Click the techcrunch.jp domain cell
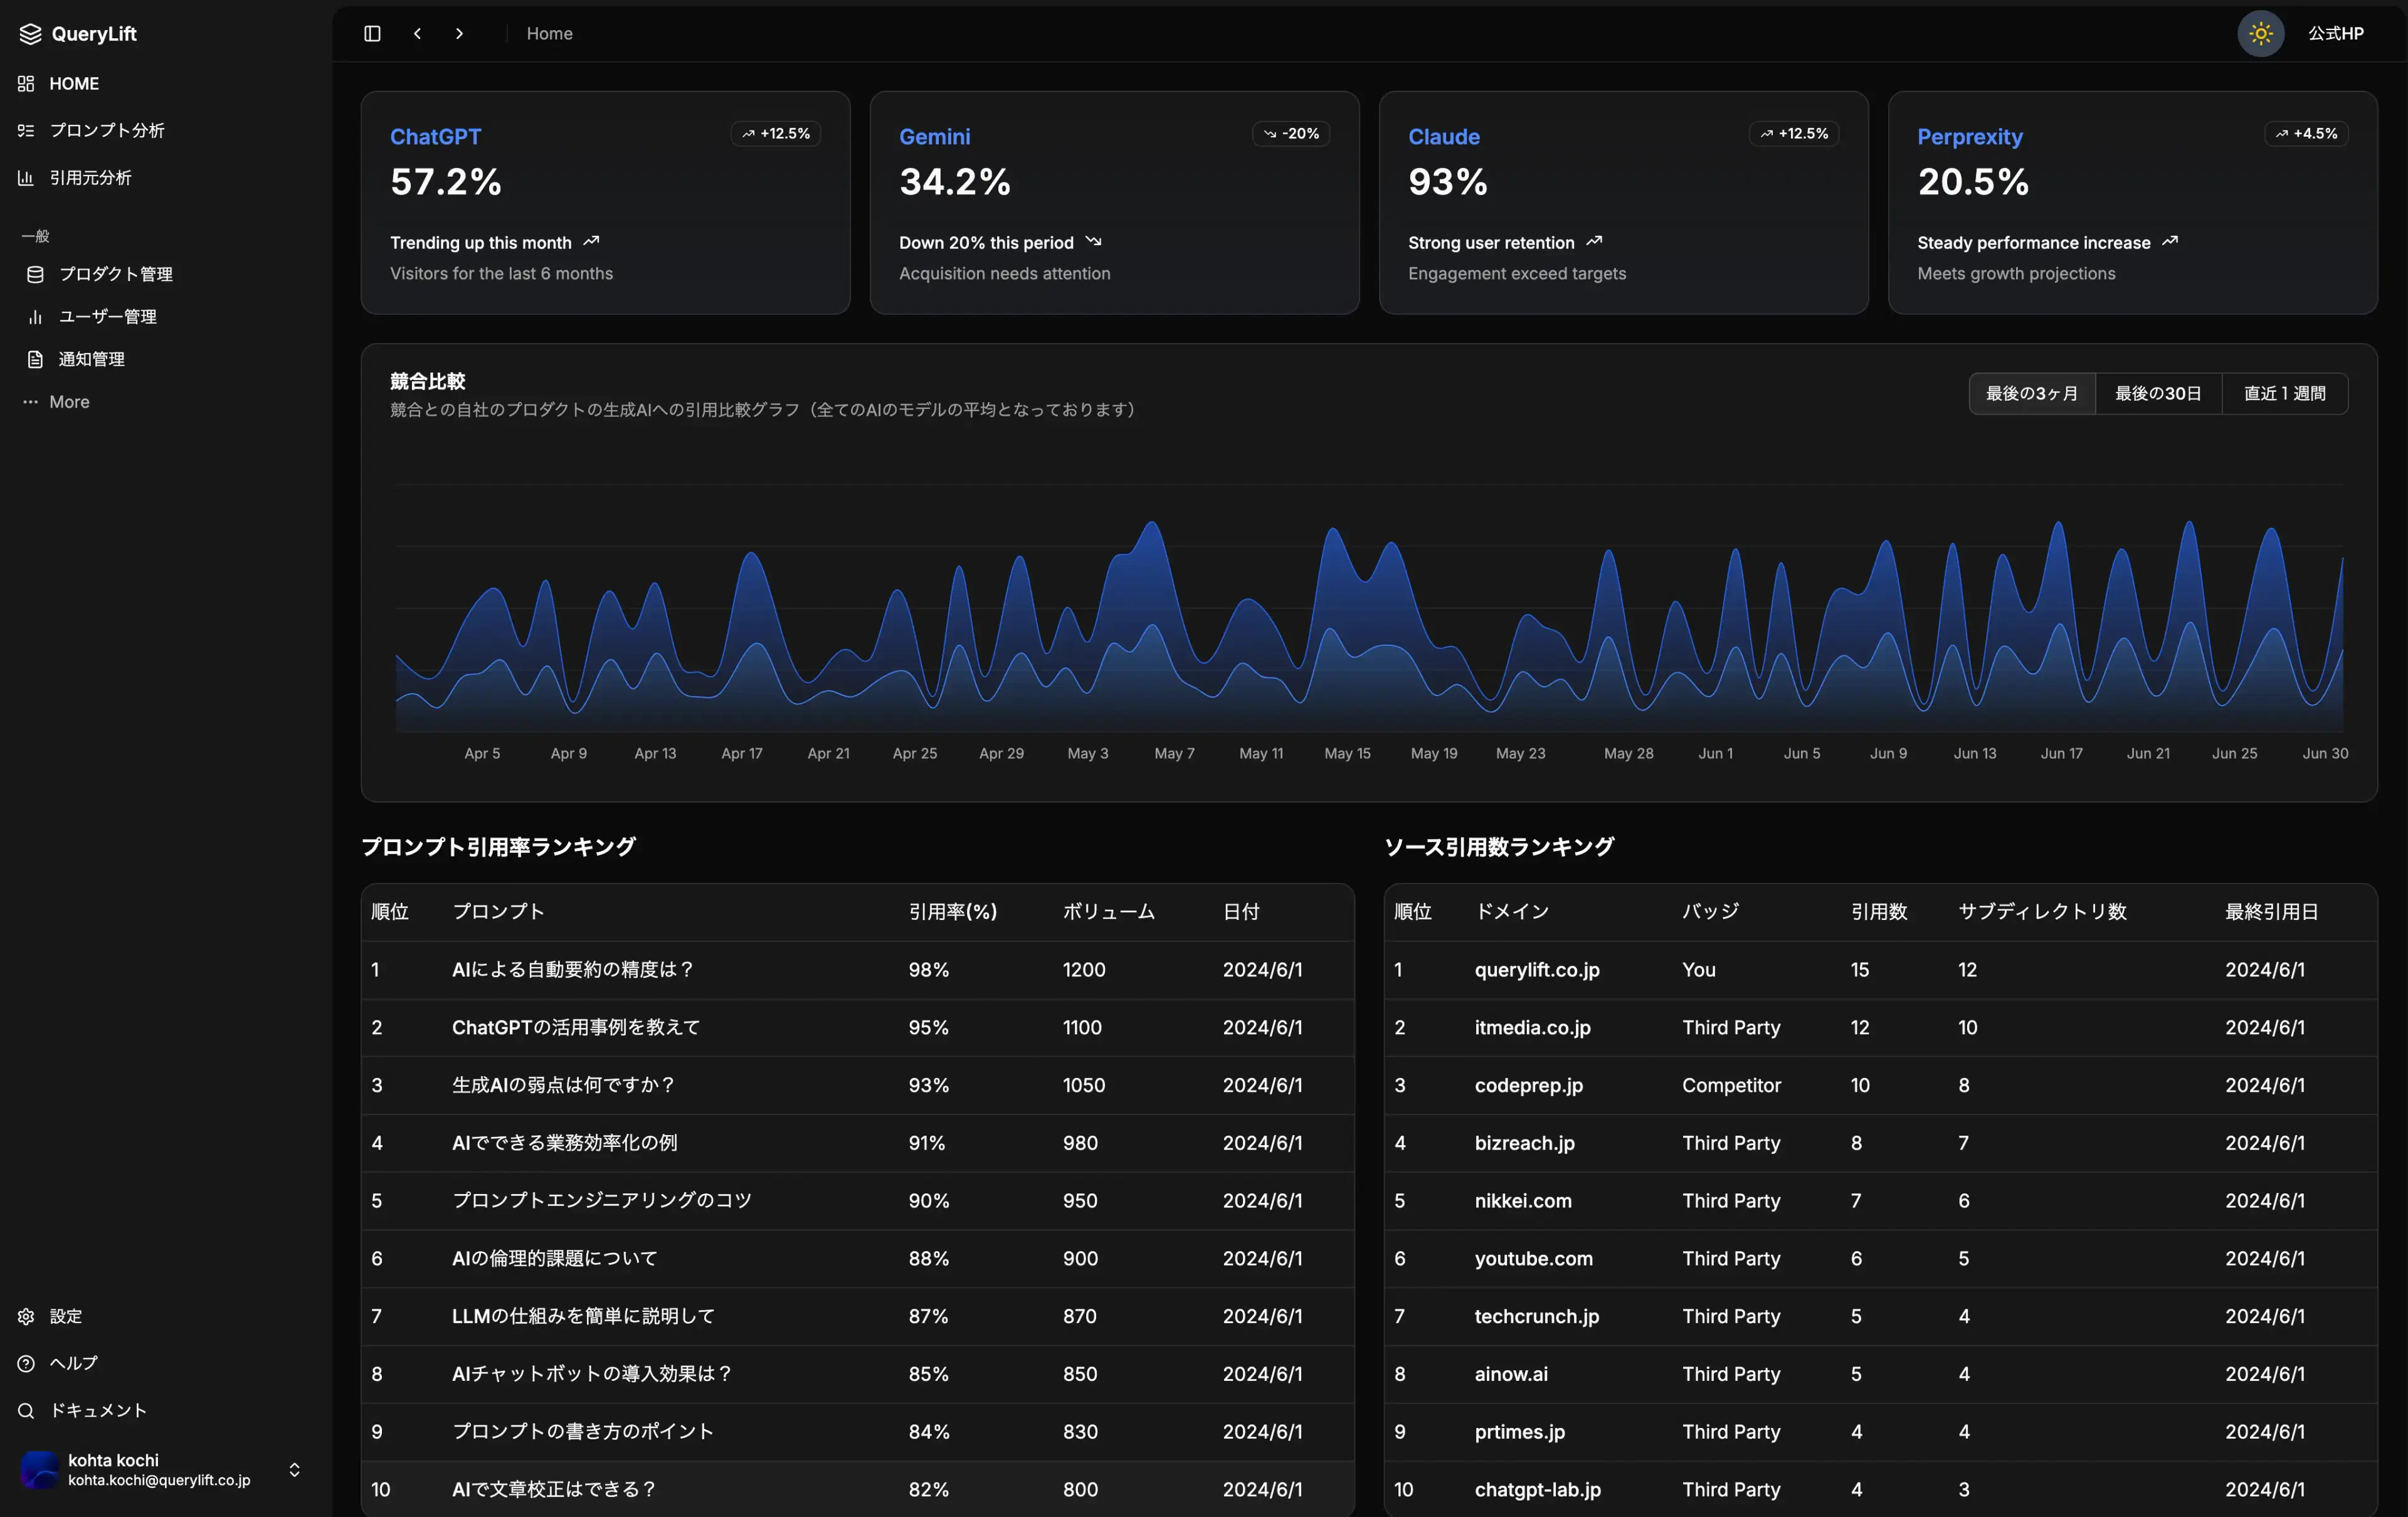The image size is (2408, 1517). point(1536,1317)
